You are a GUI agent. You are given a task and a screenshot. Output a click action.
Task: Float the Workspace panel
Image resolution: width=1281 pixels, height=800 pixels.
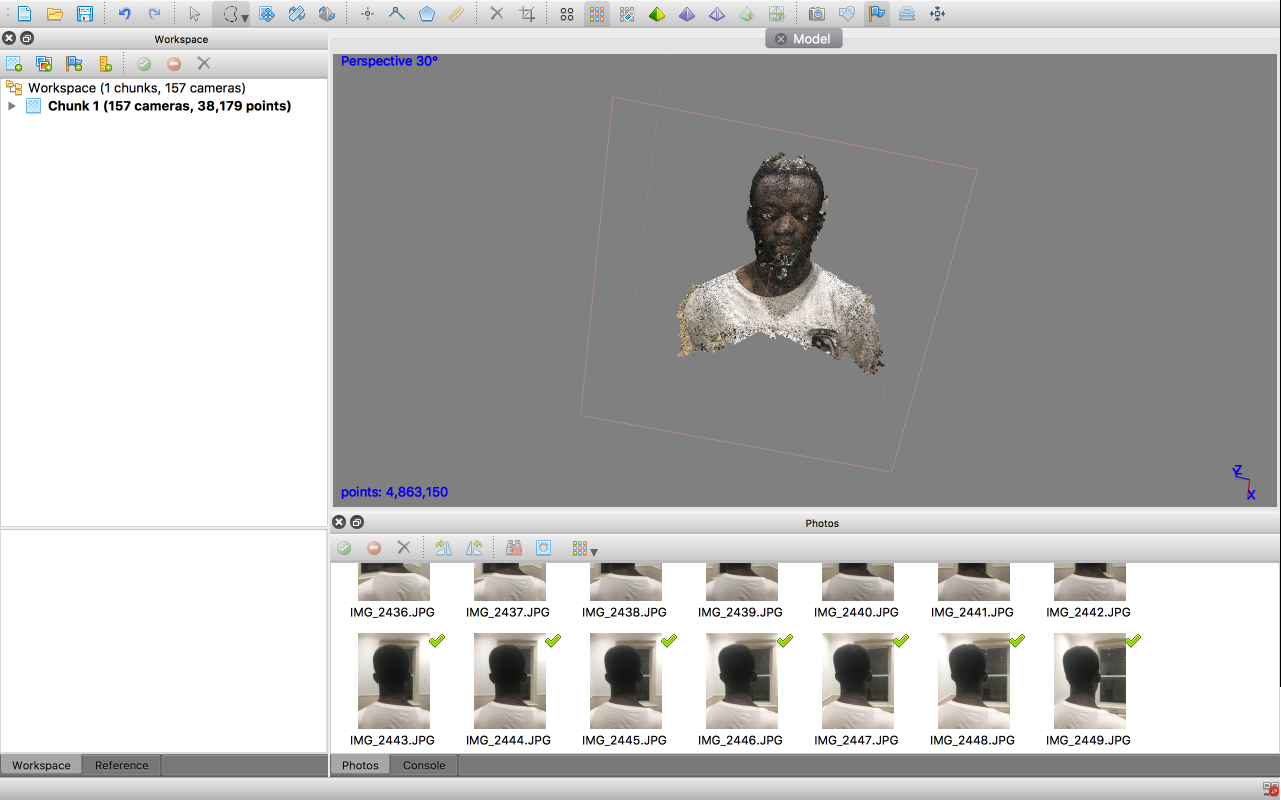[27, 39]
